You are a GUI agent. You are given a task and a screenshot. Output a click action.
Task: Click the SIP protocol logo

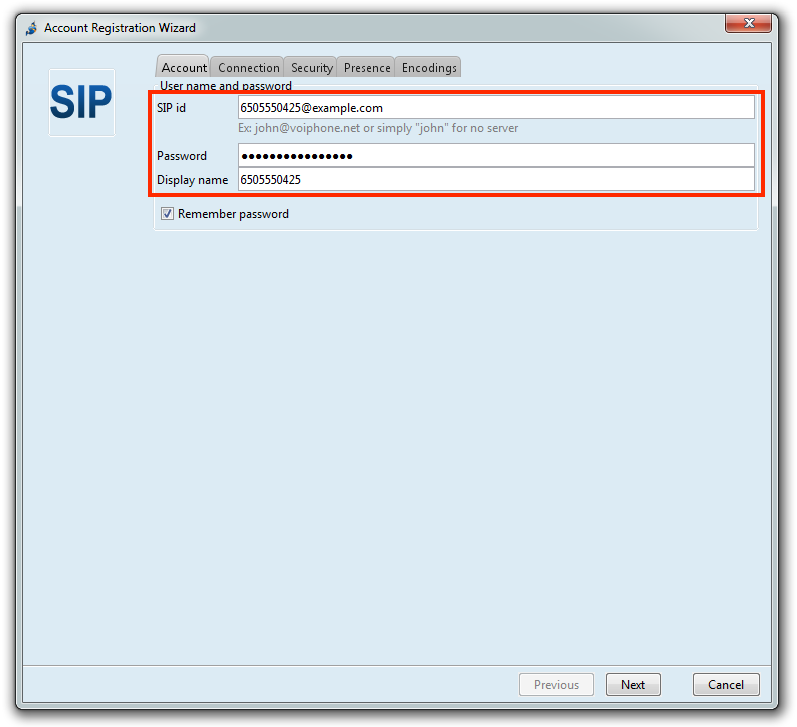pyautogui.click(x=82, y=103)
